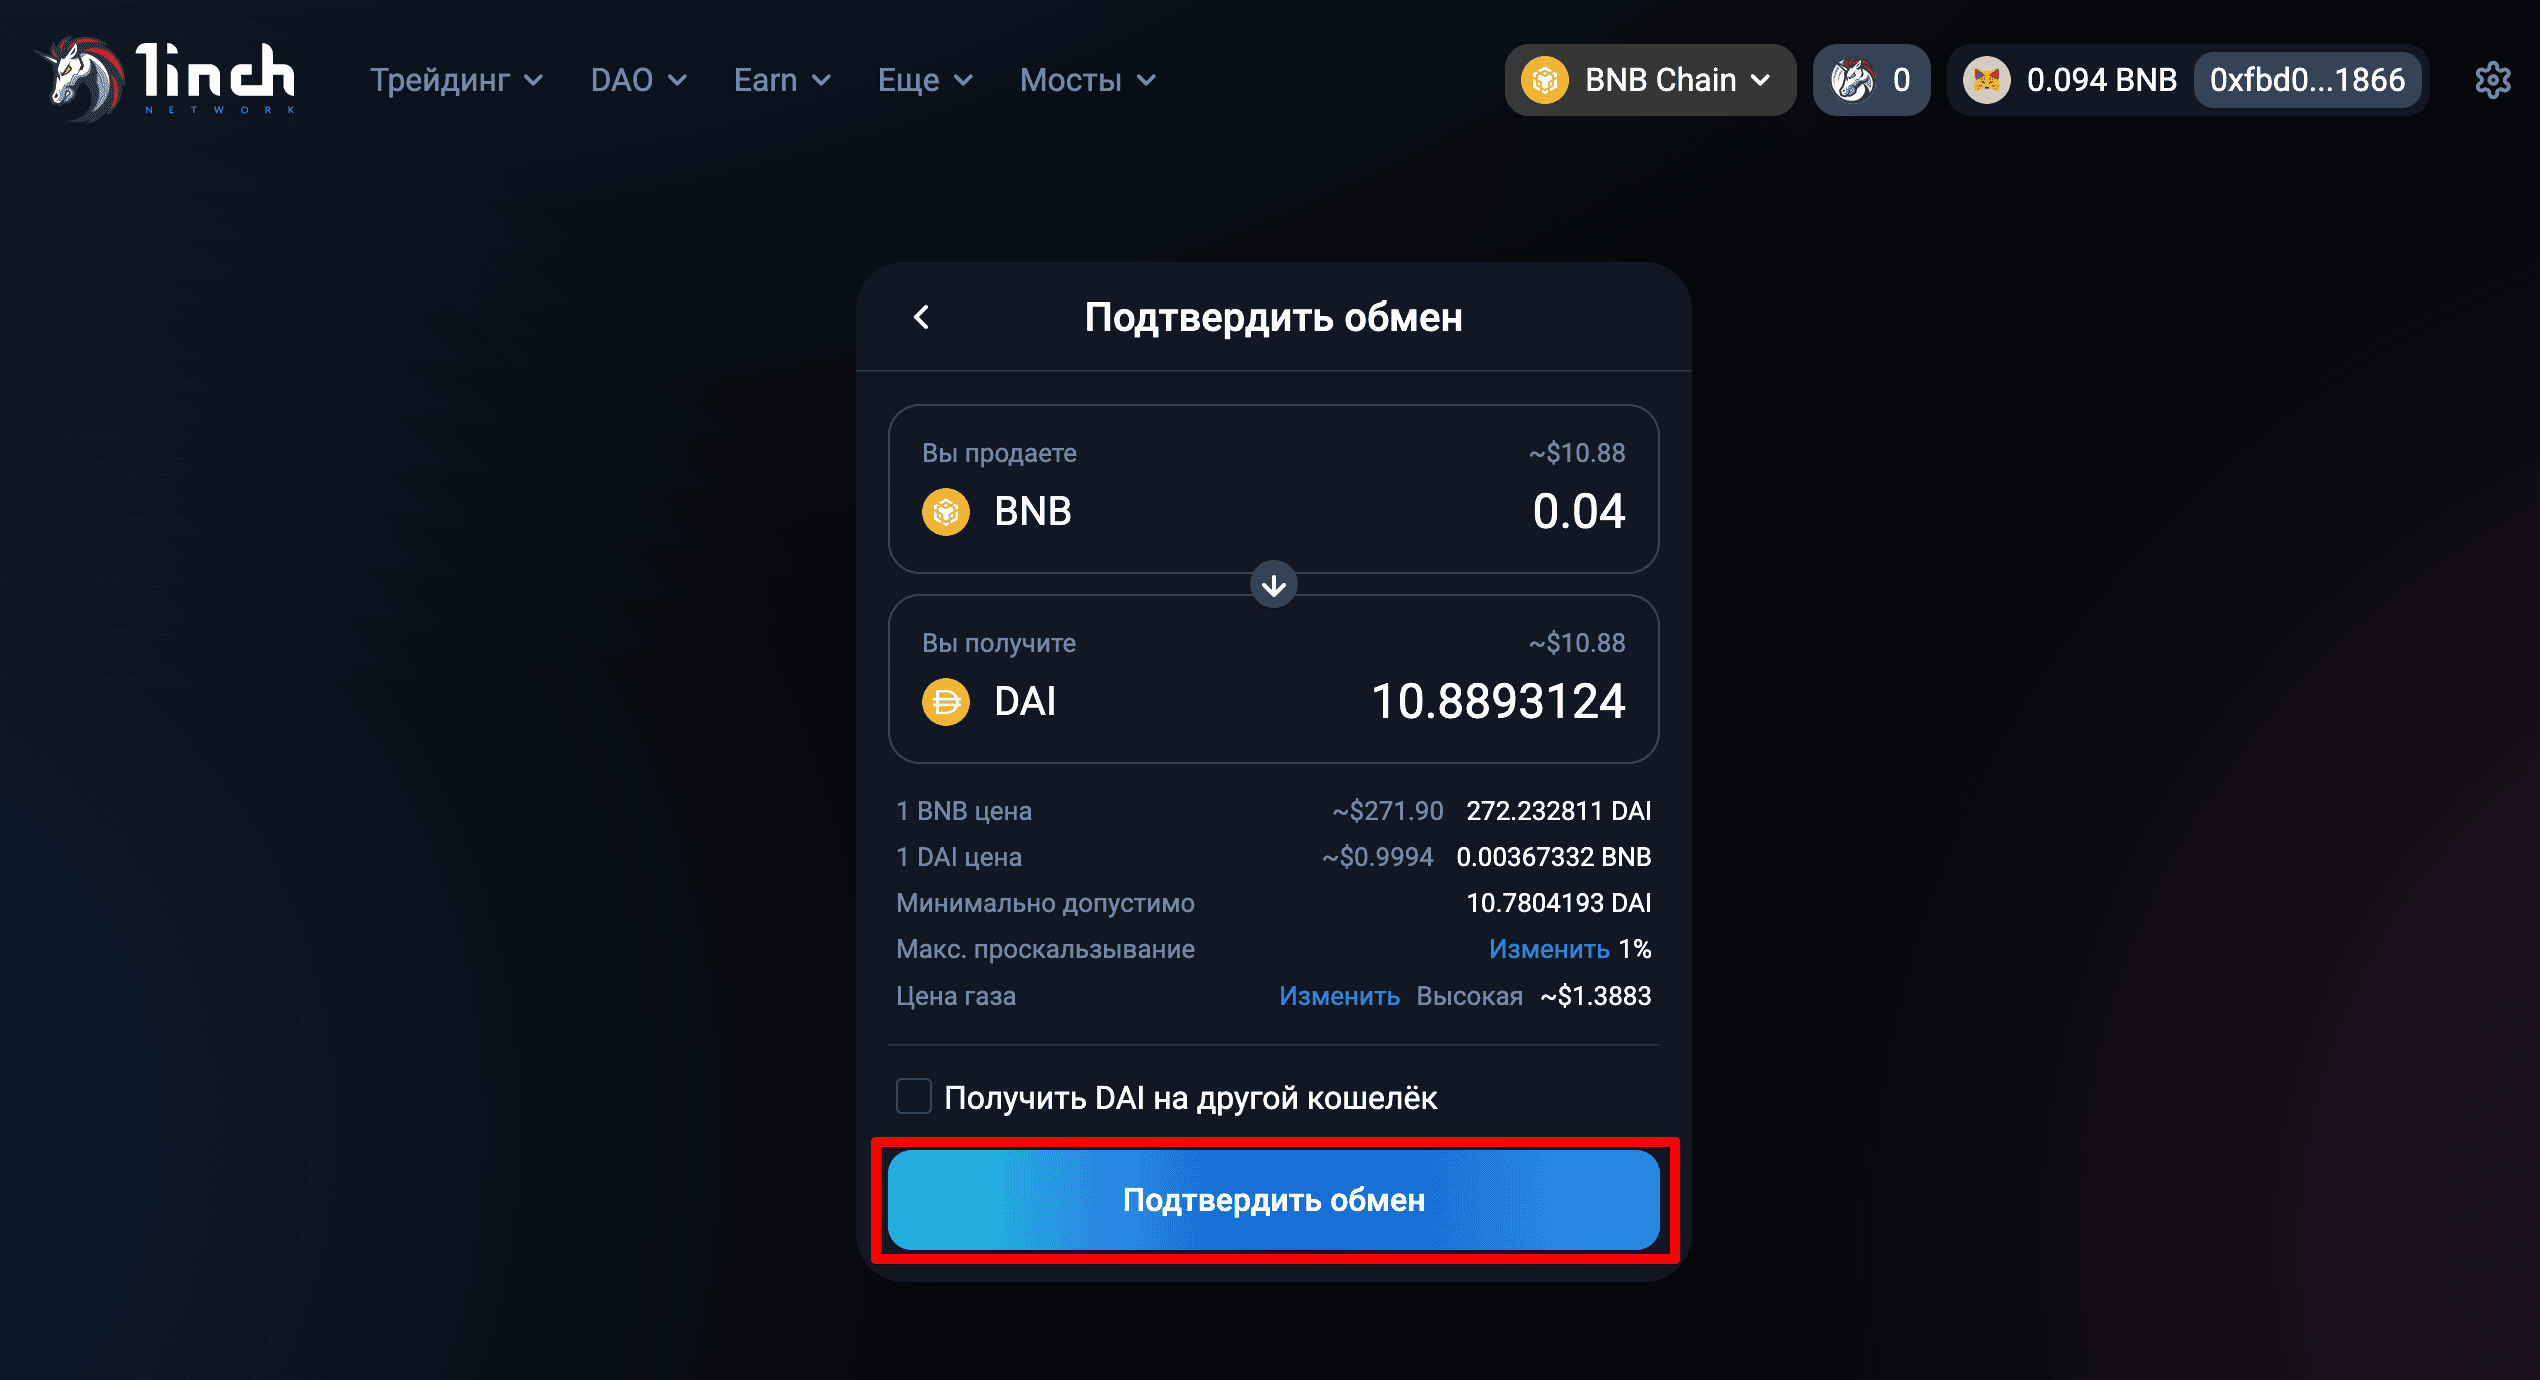The height and width of the screenshot is (1380, 2540).
Task: Go back using the left arrow icon
Action: click(x=921, y=317)
